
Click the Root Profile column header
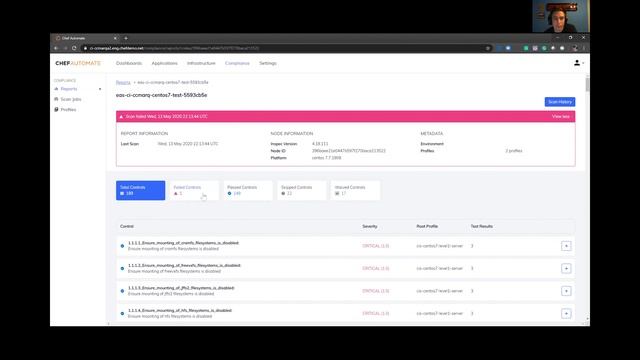(427, 226)
